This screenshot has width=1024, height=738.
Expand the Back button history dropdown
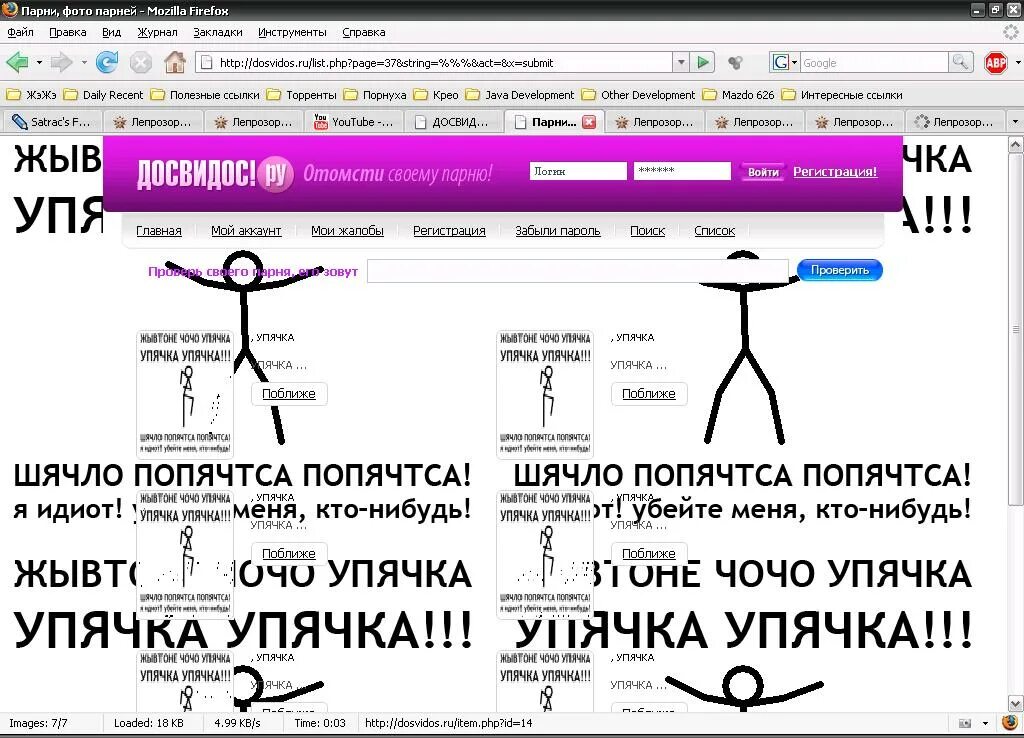[x=39, y=63]
